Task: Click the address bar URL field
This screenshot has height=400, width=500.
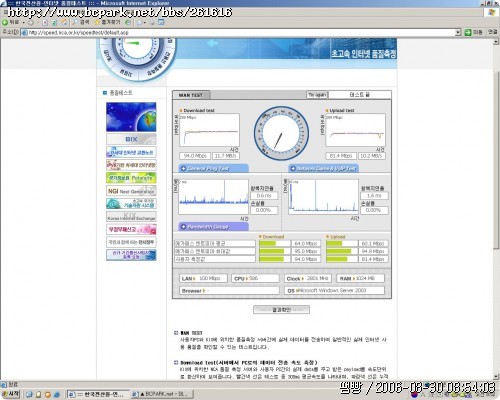Action: pyautogui.click(x=238, y=32)
